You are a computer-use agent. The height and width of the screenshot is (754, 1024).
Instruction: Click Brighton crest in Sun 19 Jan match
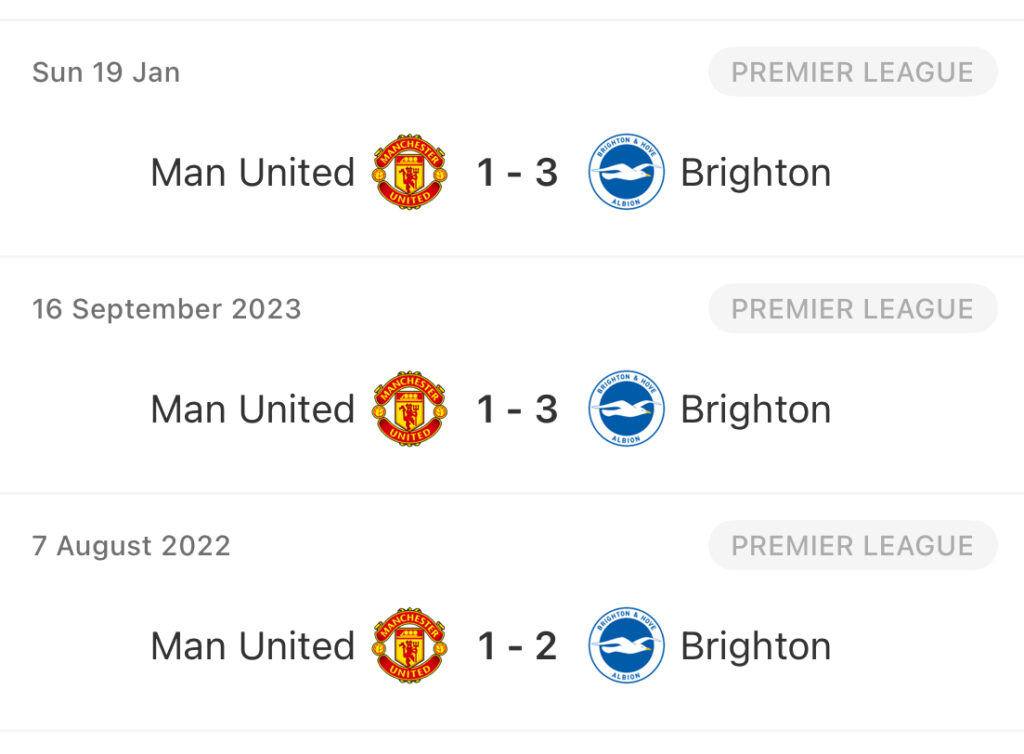626,173
